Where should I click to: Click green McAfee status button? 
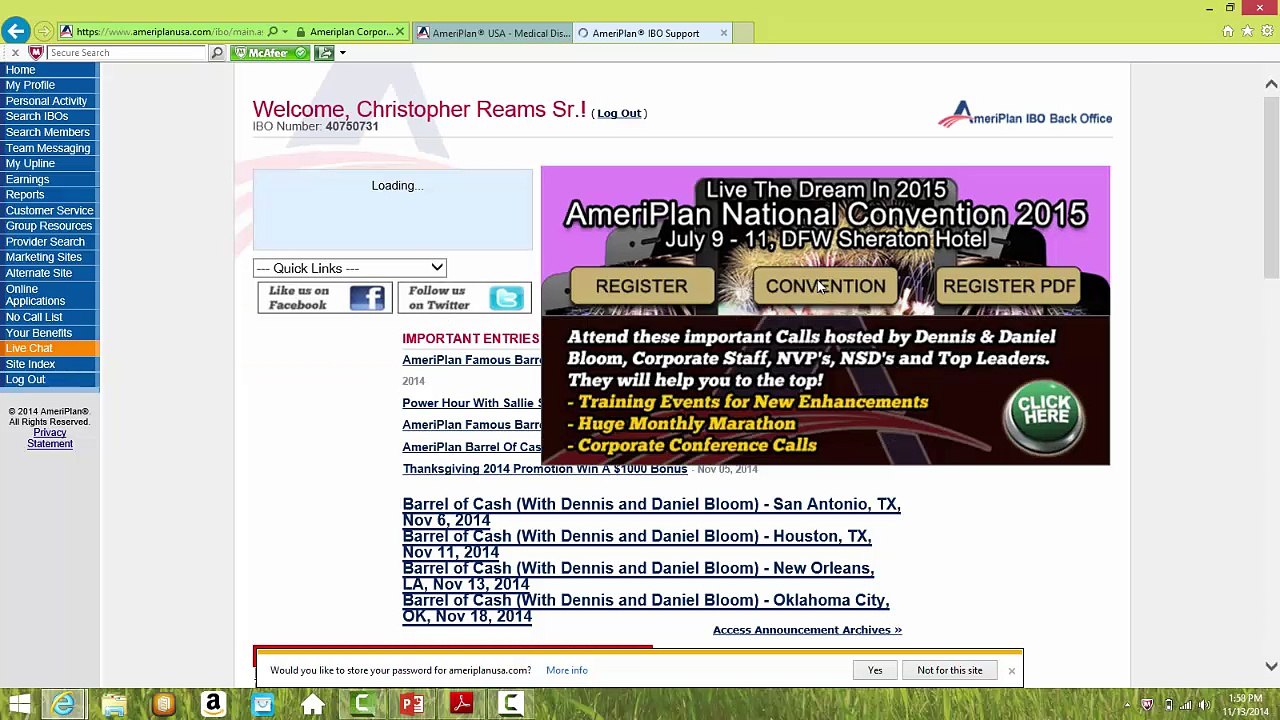tap(270, 53)
